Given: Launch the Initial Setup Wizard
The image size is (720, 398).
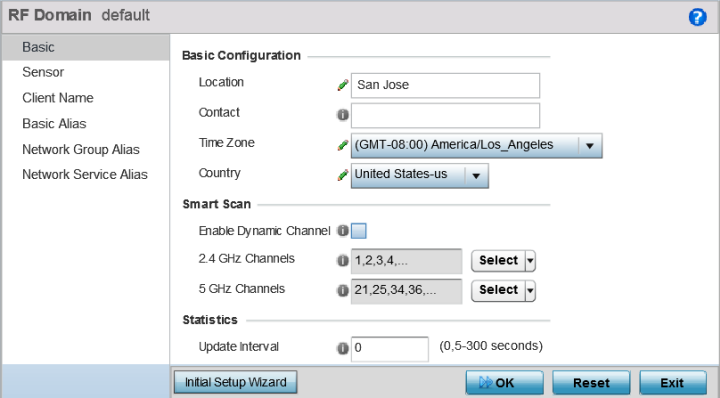Looking at the screenshot, I should coord(236,382).
